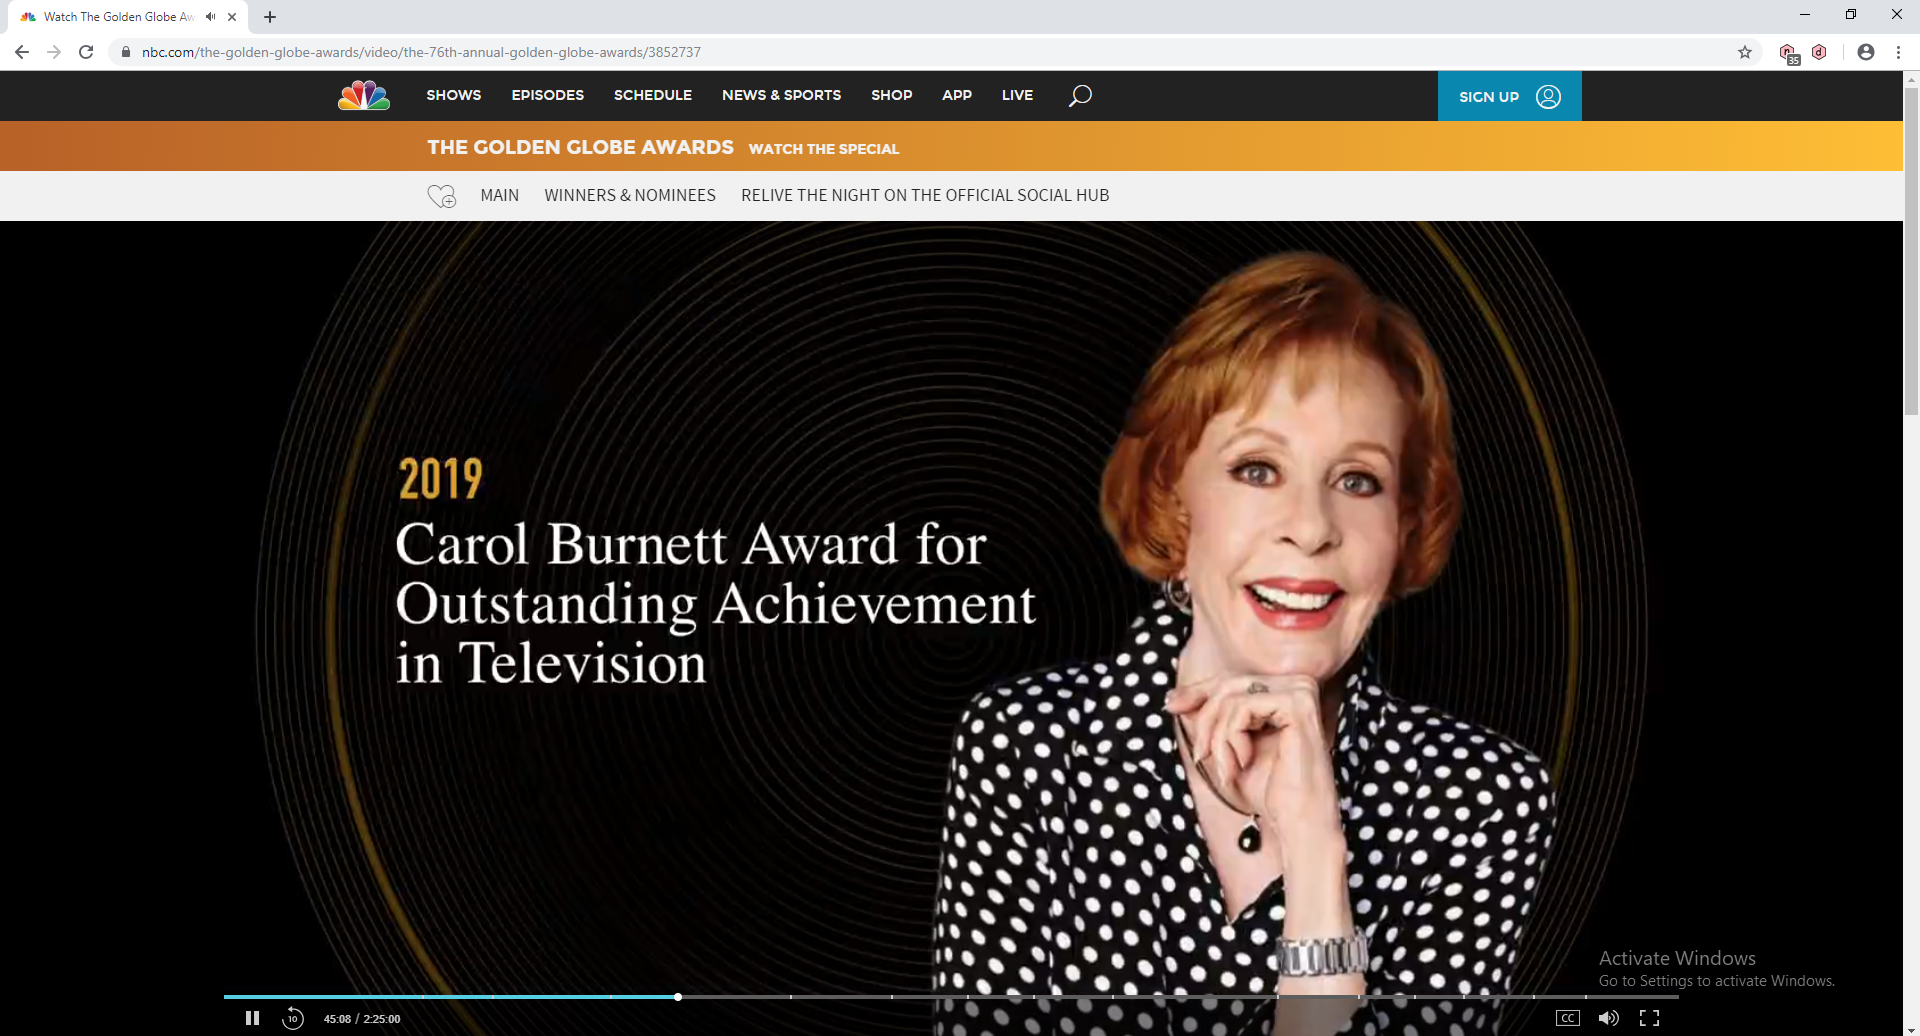This screenshot has width=1920, height=1036.
Task: Open the official social hub link
Action: click(925, 195)
